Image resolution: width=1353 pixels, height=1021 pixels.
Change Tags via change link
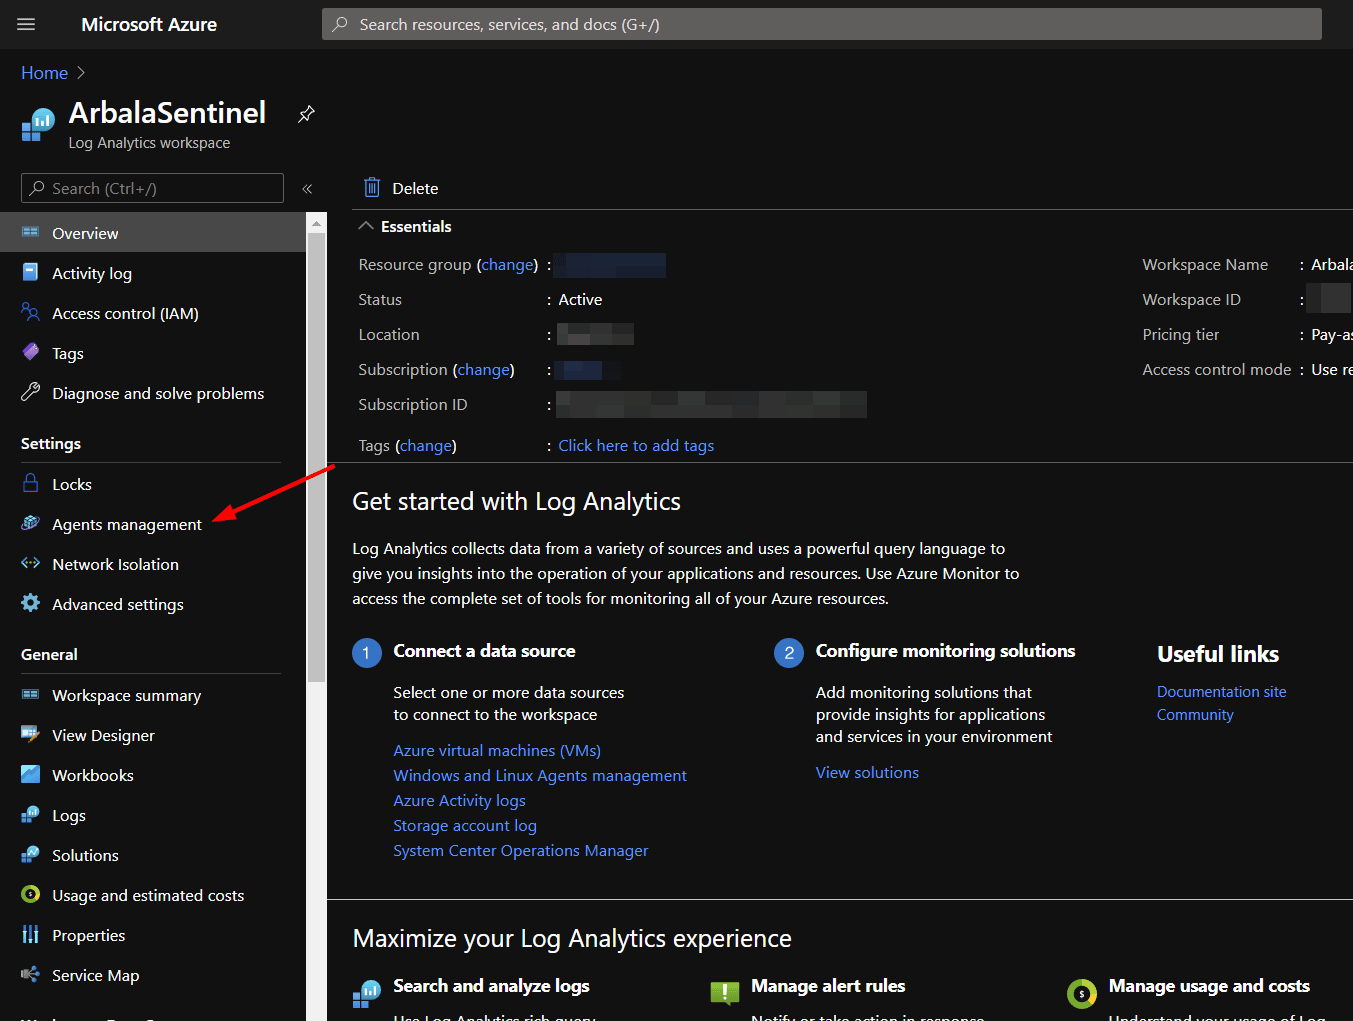[x=426, y=445]
